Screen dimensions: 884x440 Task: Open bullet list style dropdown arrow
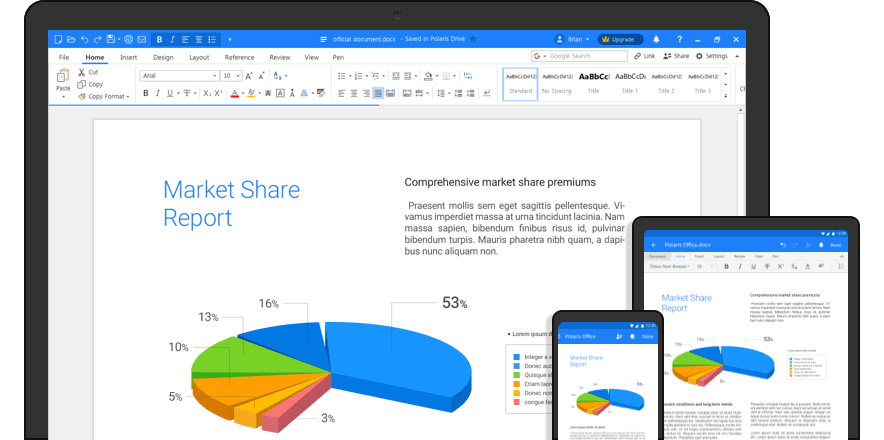(x=350, y=76)
